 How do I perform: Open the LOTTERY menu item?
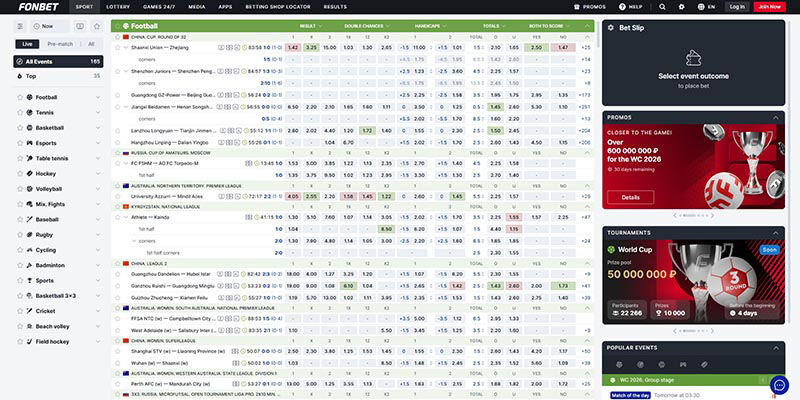(x=118, y=7)
